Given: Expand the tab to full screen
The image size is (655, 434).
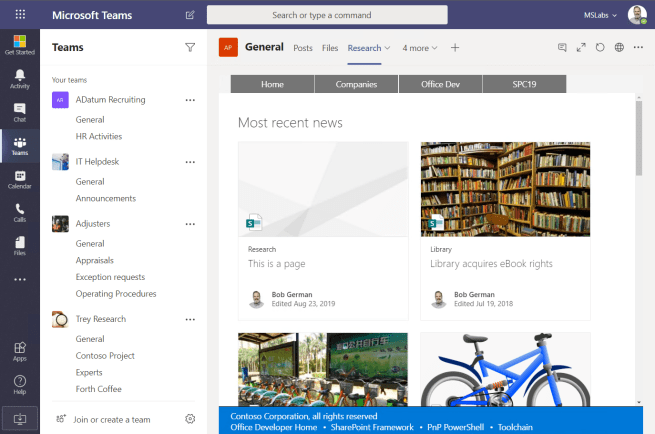Looking at the screenshot, I should (x=581, y=47).
